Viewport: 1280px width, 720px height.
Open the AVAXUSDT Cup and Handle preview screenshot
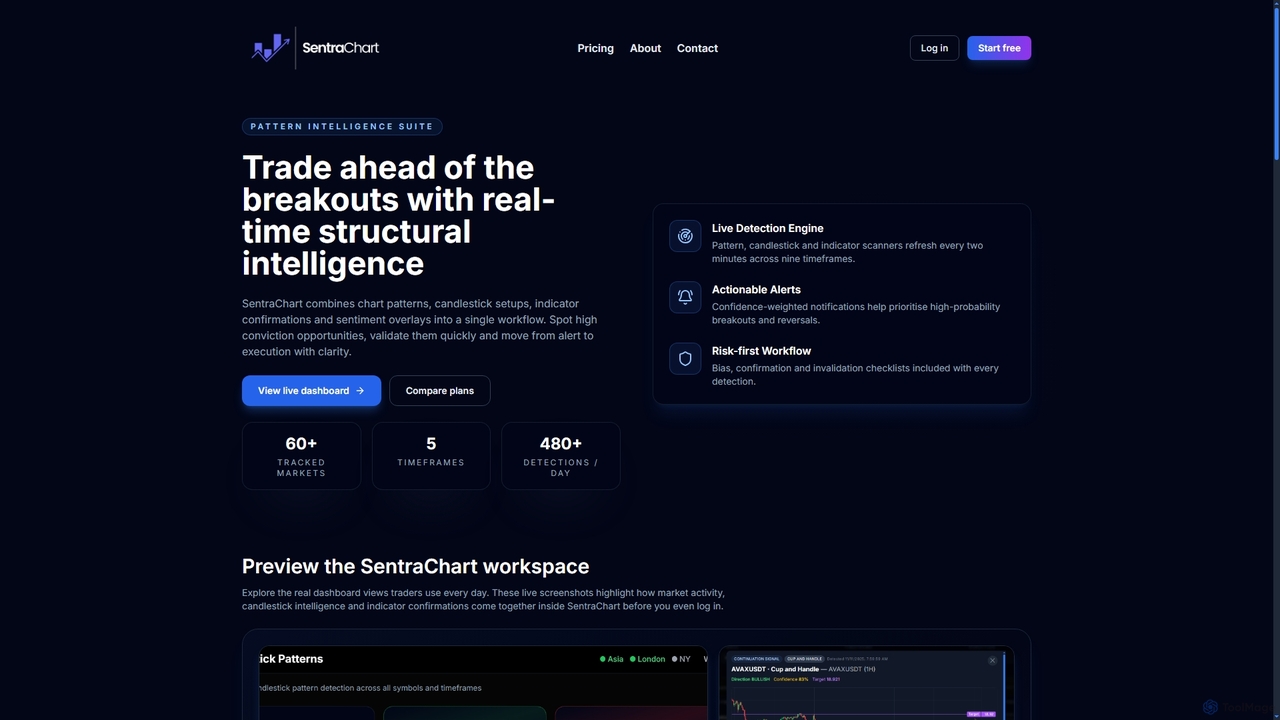866,683
